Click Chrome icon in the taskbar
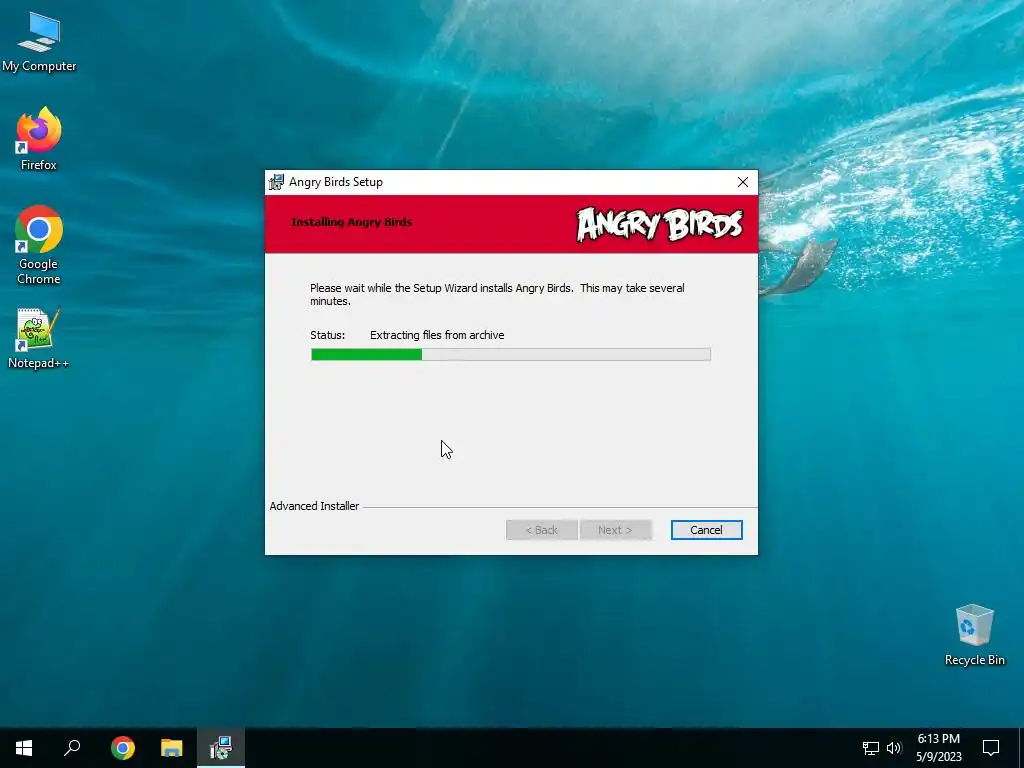The image size is (1024, 768). pos(123,748)
